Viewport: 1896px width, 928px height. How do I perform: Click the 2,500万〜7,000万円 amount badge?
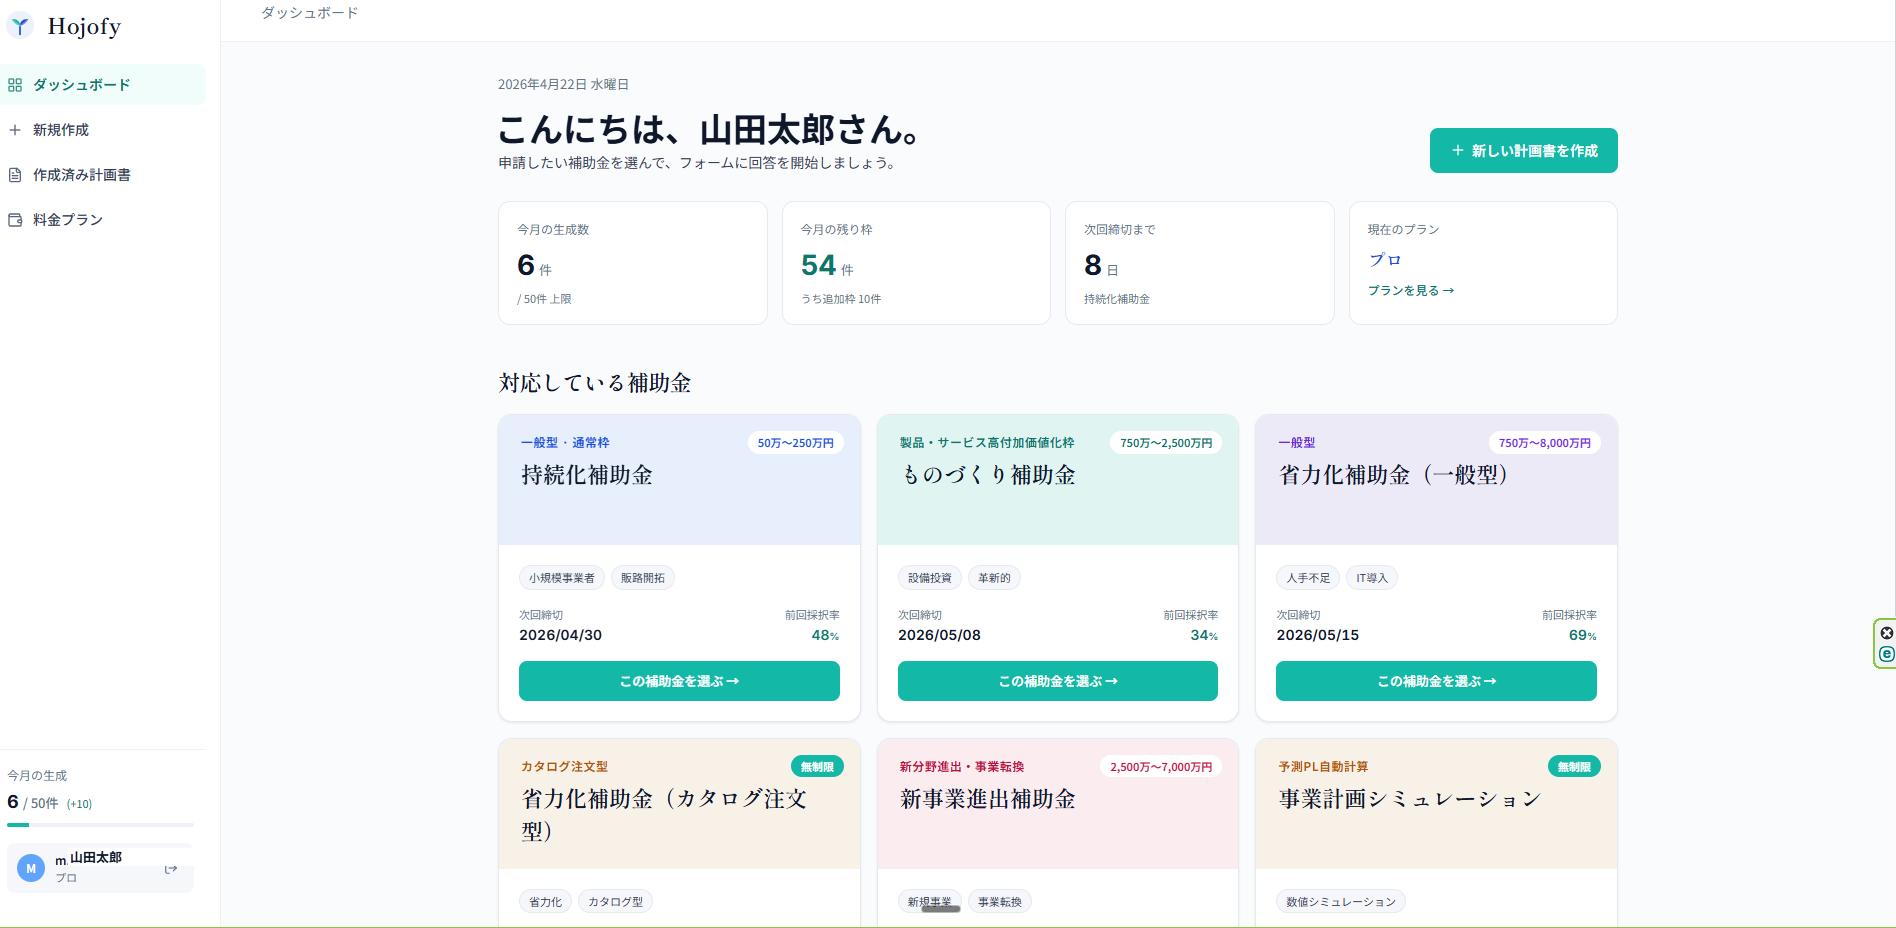tap(1161, 767)
